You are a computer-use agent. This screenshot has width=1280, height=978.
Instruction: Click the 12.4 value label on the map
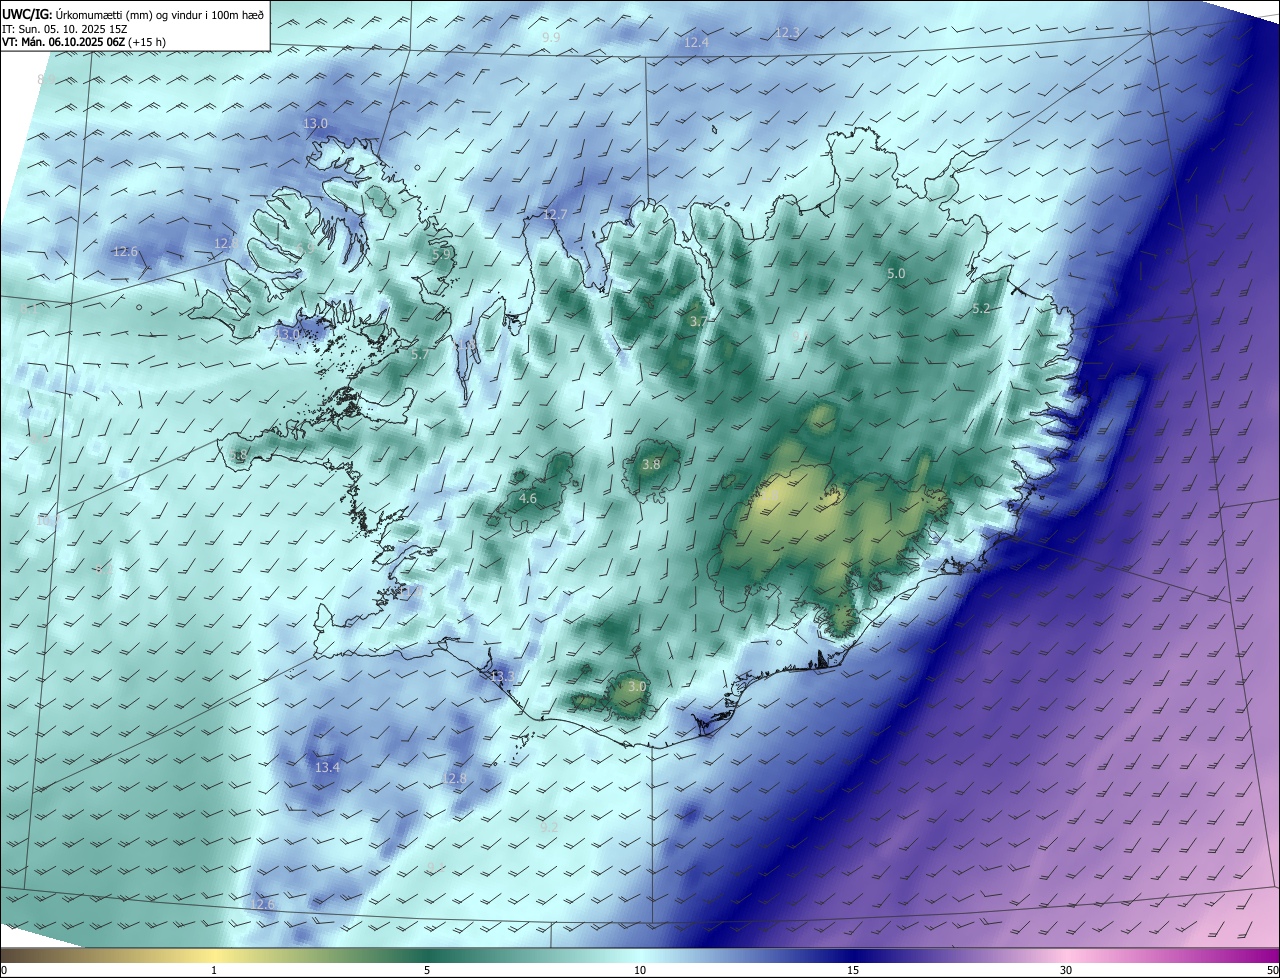(696, 42)
